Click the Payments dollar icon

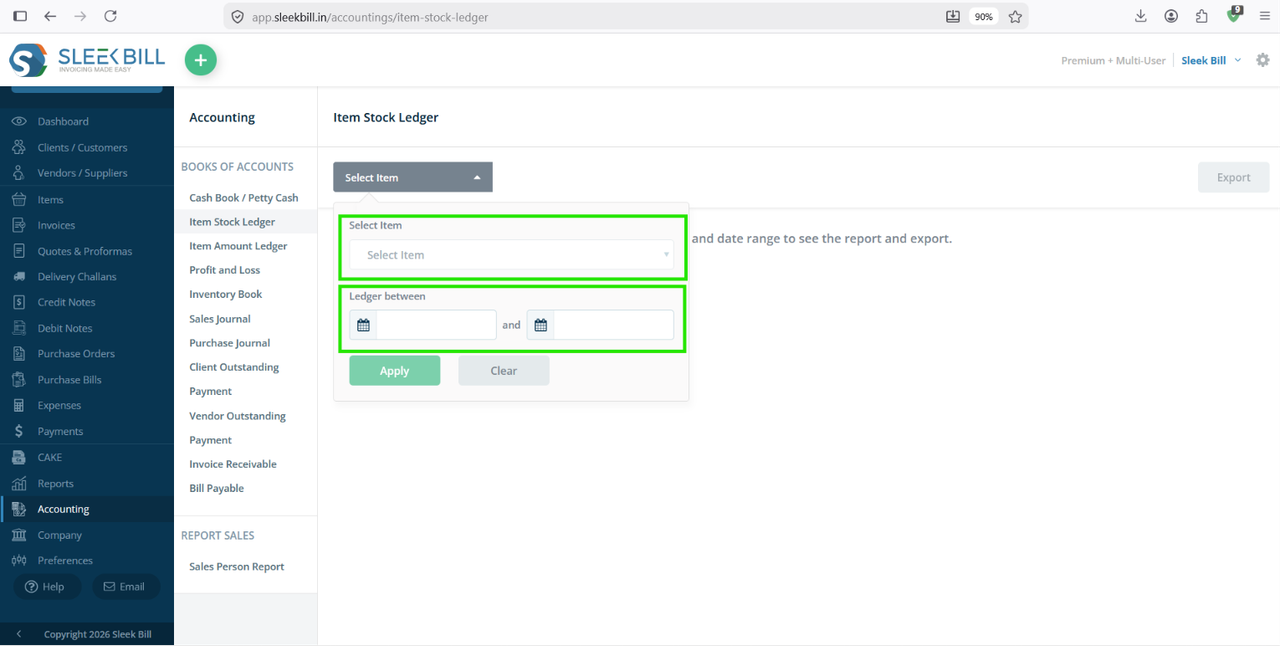pos(18,431)
